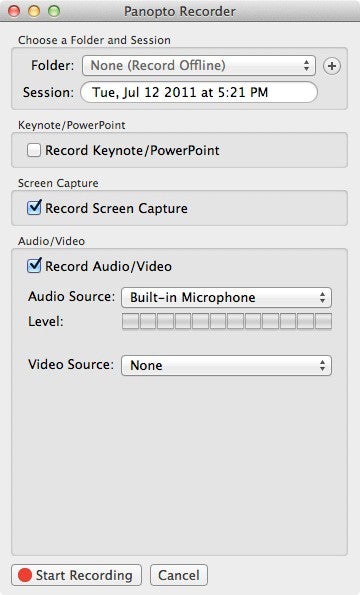
Task: Disable the Record Audio/Video checkbox
Action: [34, 266]
